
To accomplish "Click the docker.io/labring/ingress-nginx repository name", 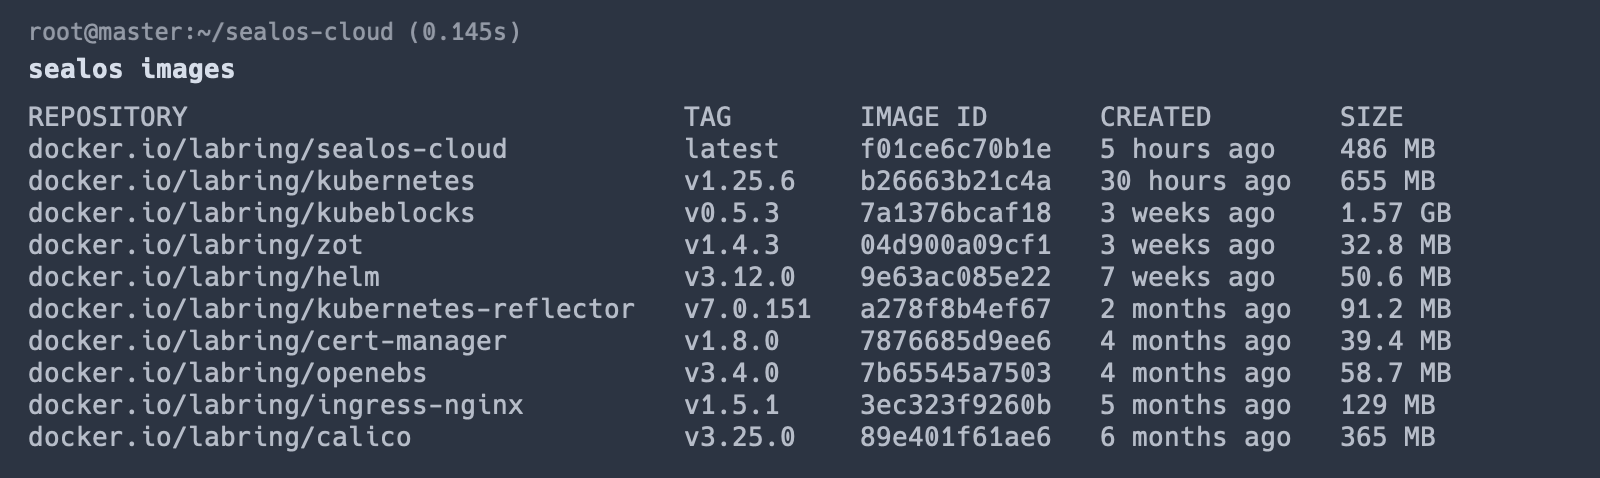I will pyautogui.click(x=275, y=405).
